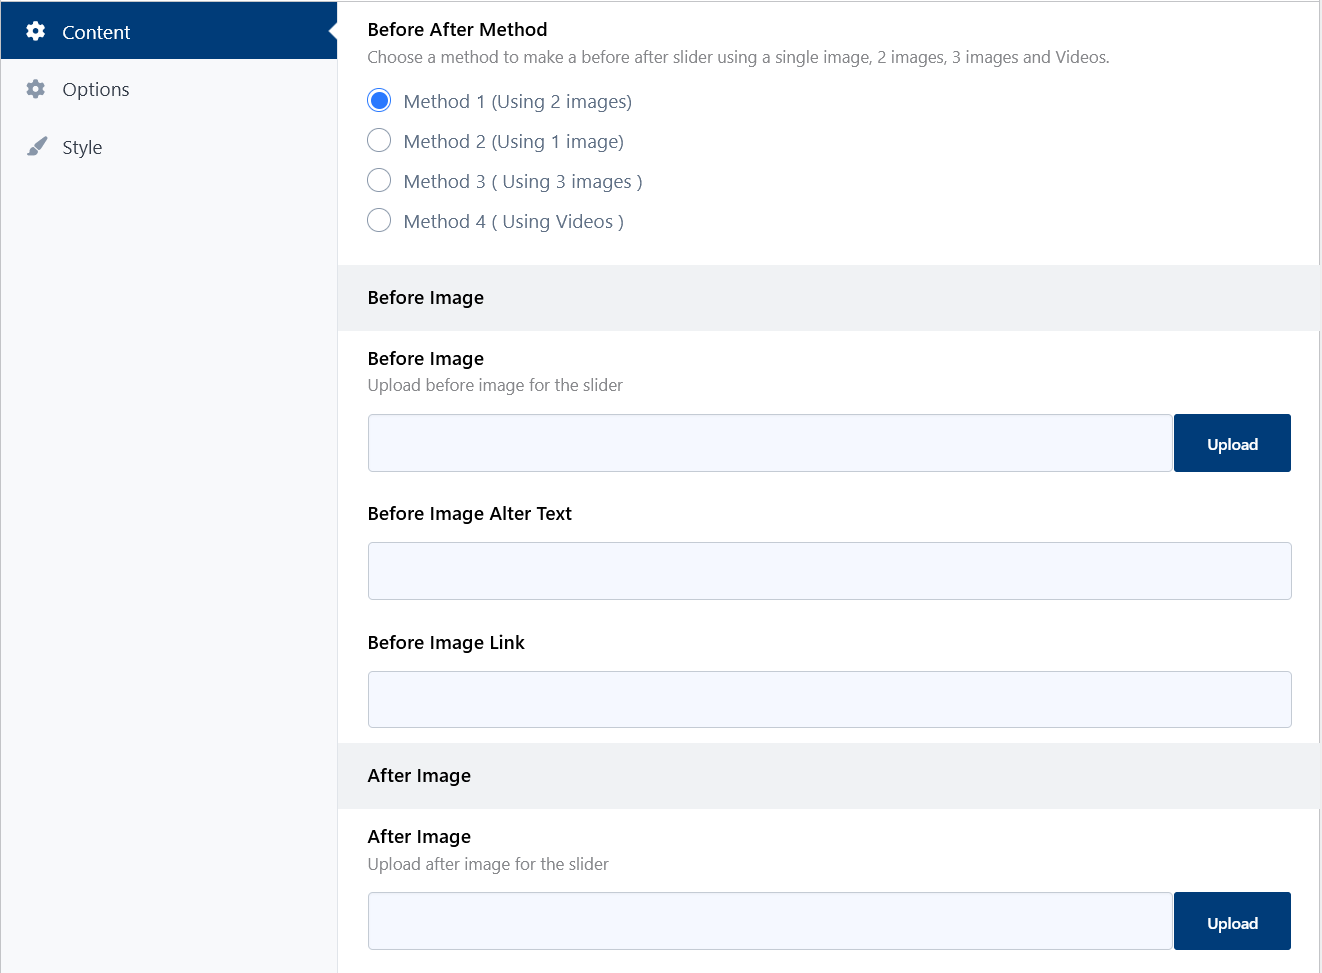1322x973 pixels.
Task: Click the 'Before Image' gray section header
Action: (829, 298)
